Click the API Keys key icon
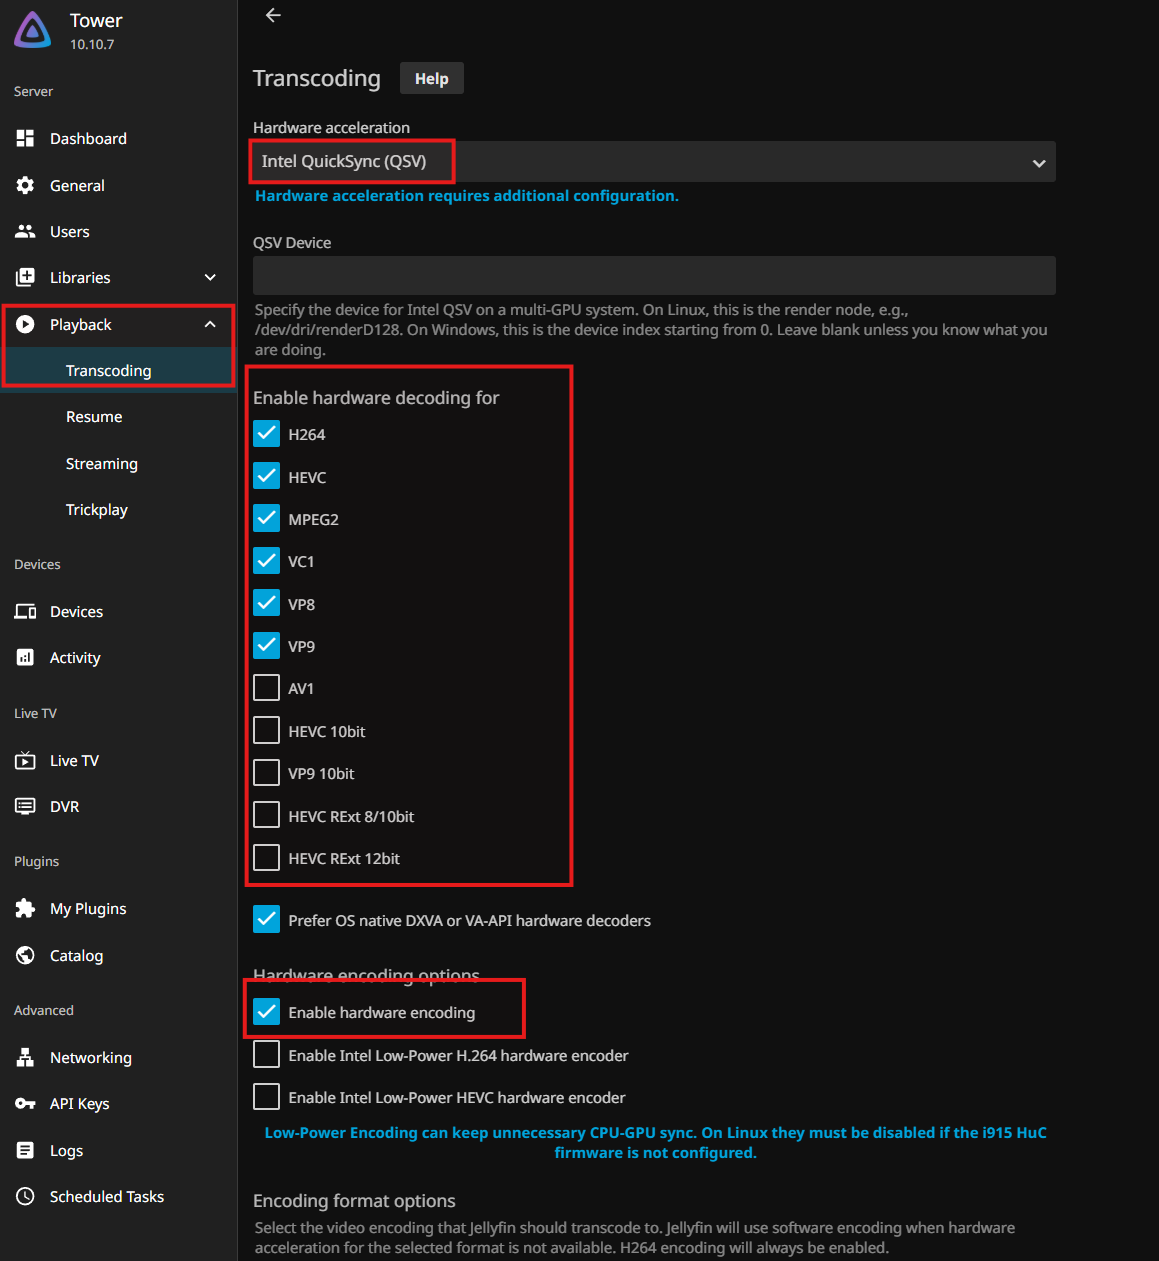Viewport: 1159px width, 1261px height. 25,1104
